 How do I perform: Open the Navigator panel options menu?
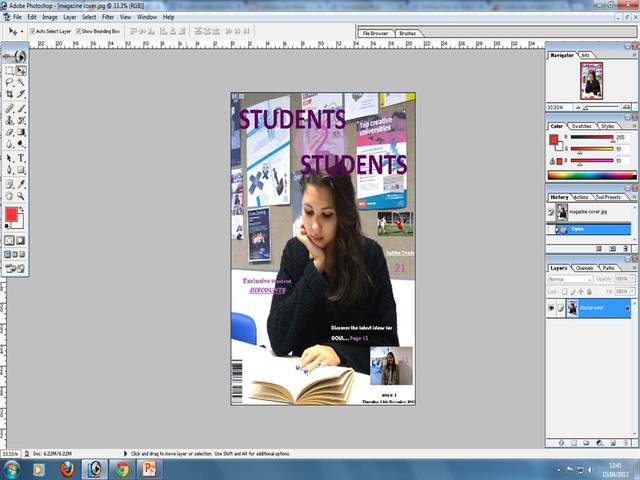click(x=635, y=55)
